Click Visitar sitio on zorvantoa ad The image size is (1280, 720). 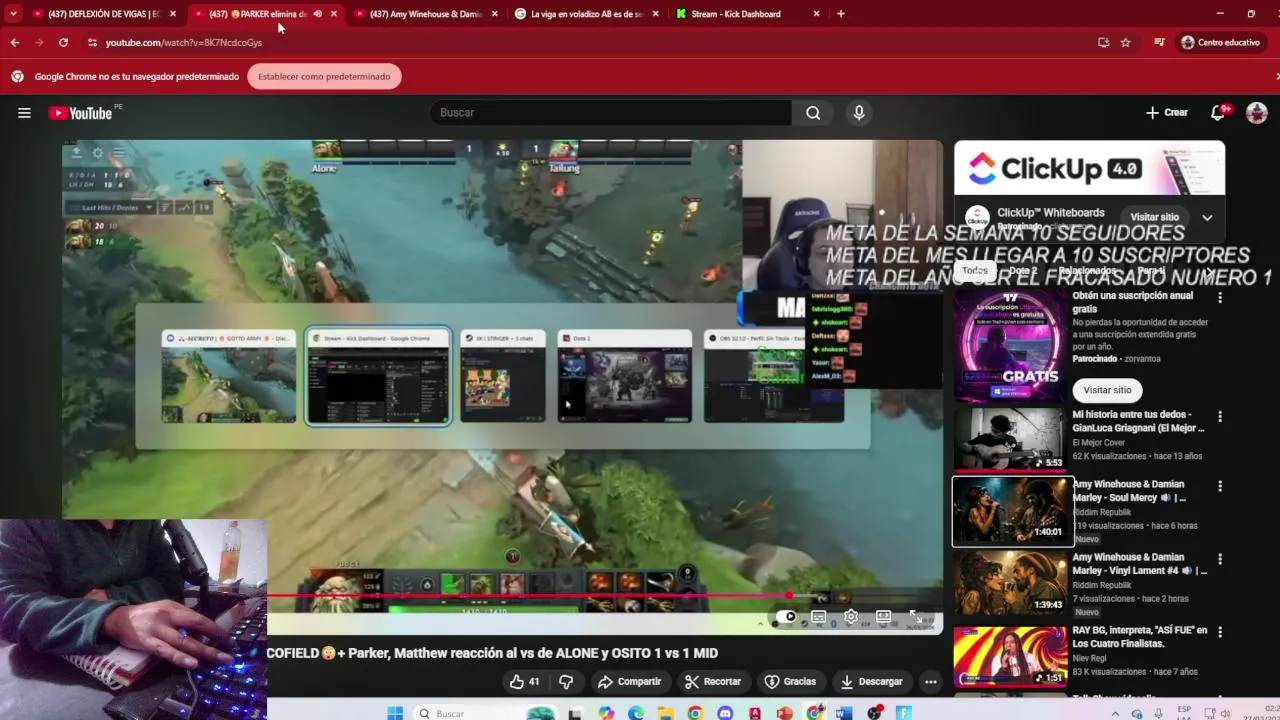click(1107, 390)
